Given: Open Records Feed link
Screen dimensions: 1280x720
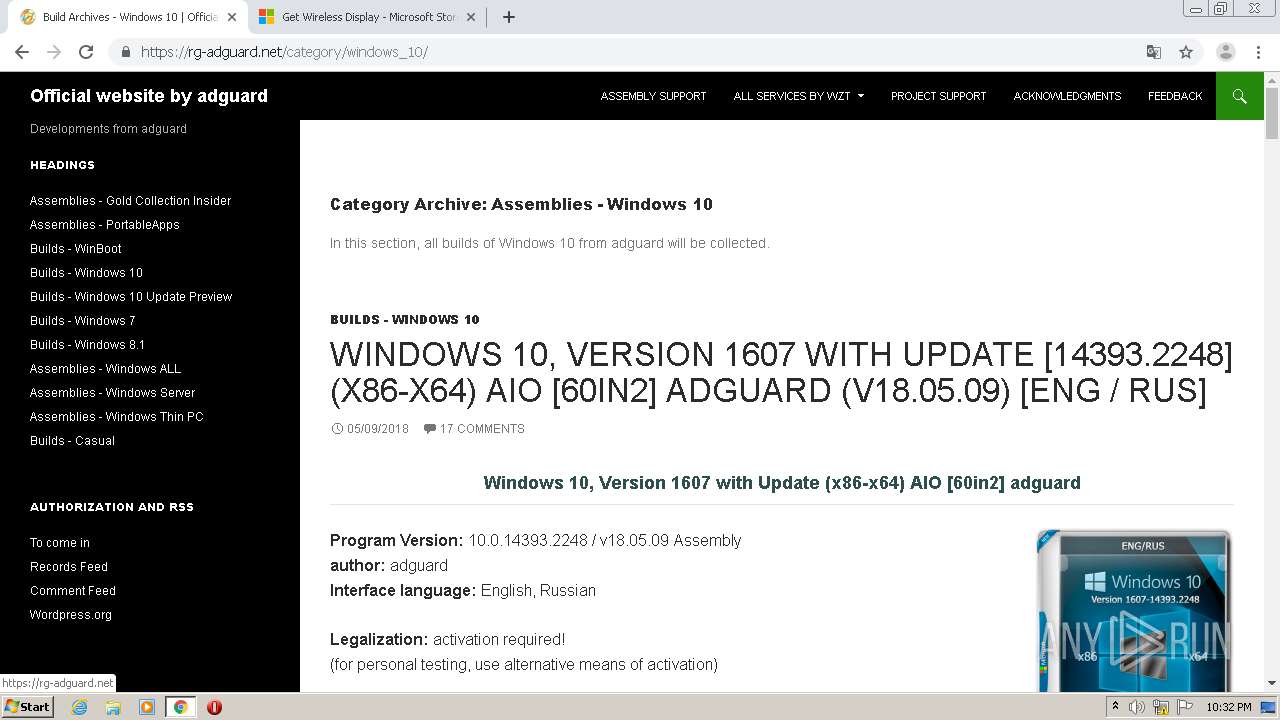Looking at the screenshot, I should (69, 567).
